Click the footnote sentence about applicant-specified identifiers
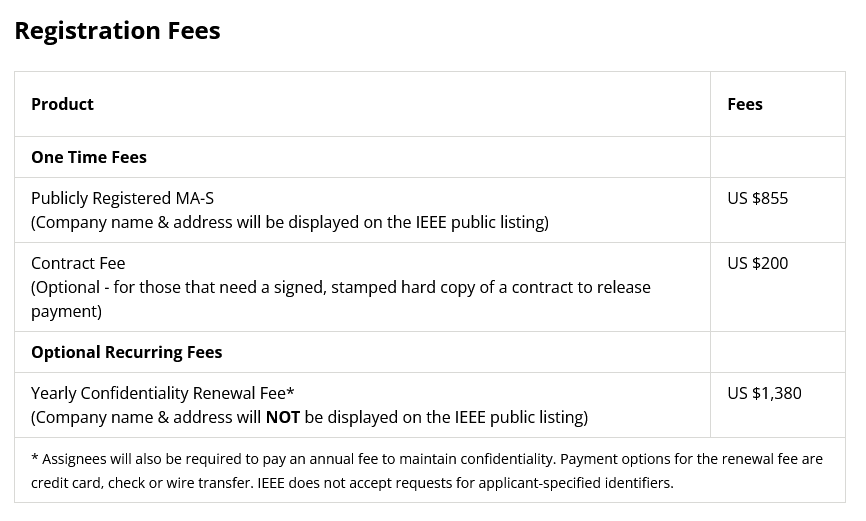Screen dimensions: 866x521 pyautogui.click(x=465, y=483)
